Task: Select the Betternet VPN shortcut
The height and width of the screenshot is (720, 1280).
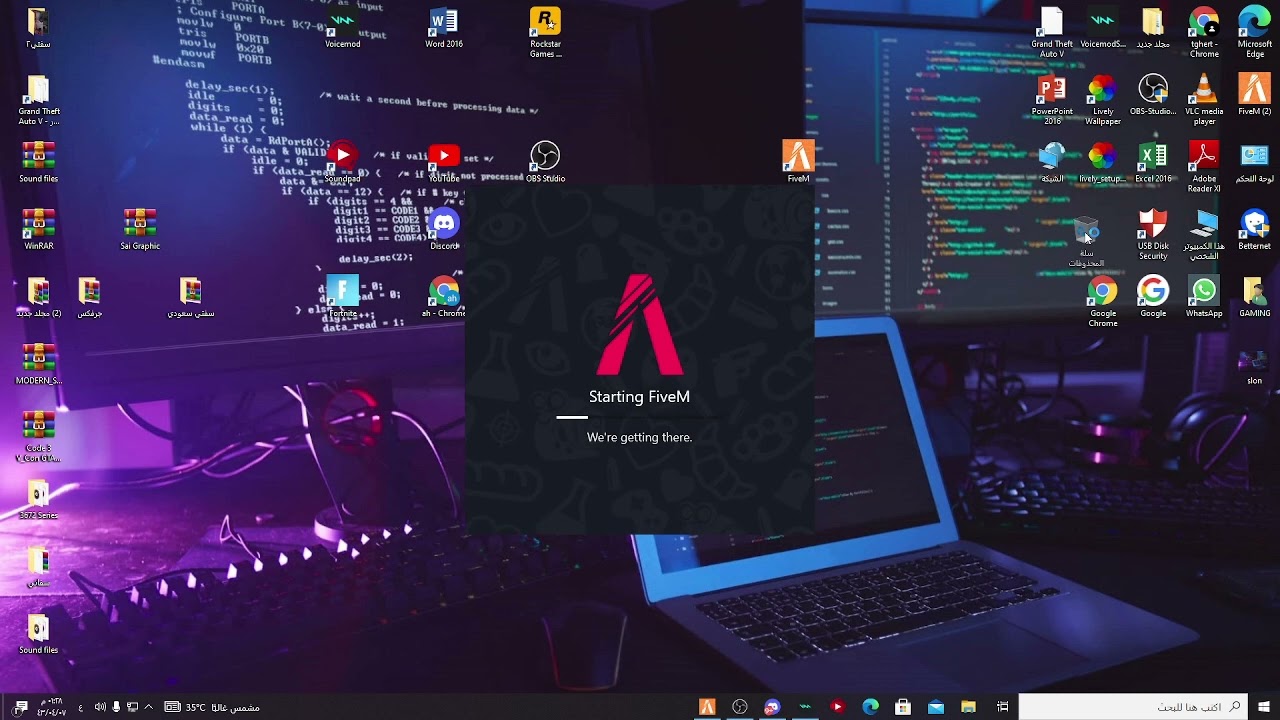Action: tap(1254, 231)
